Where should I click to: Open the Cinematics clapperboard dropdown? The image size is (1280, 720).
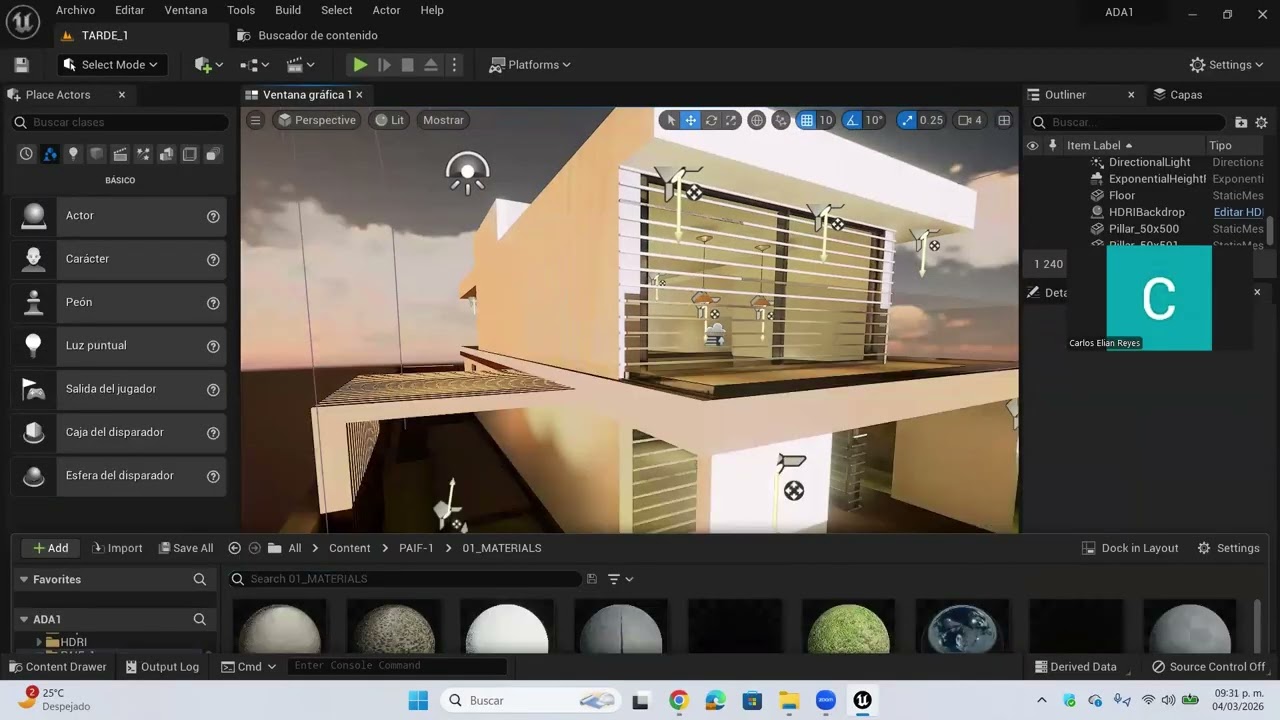[x=300, y=65]
